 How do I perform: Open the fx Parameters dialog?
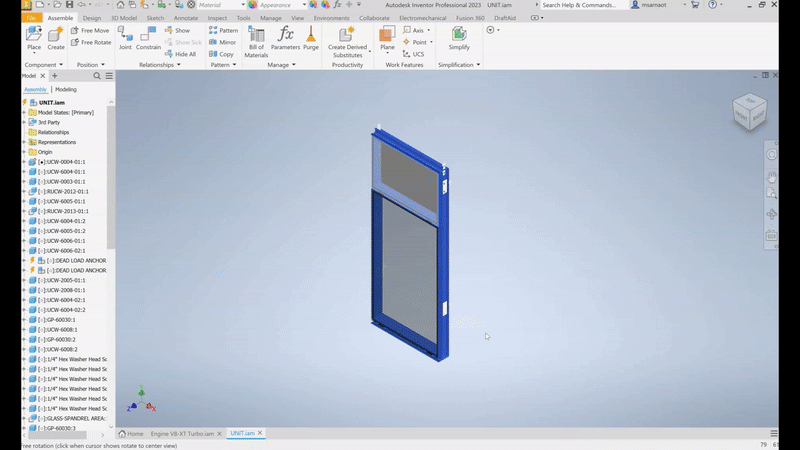pos(285,38)
